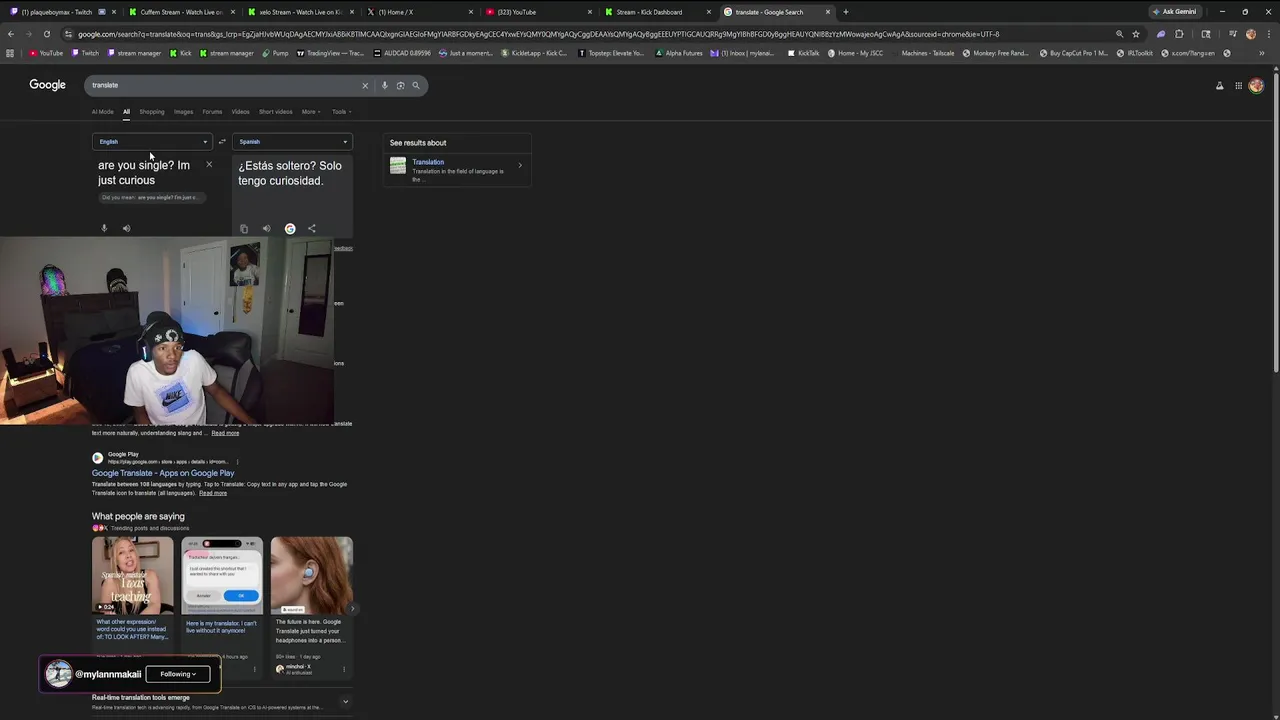Clear the English source text
Viewport: 1280px width, 720px height.
pyautogui.click(x=209, y=164)
